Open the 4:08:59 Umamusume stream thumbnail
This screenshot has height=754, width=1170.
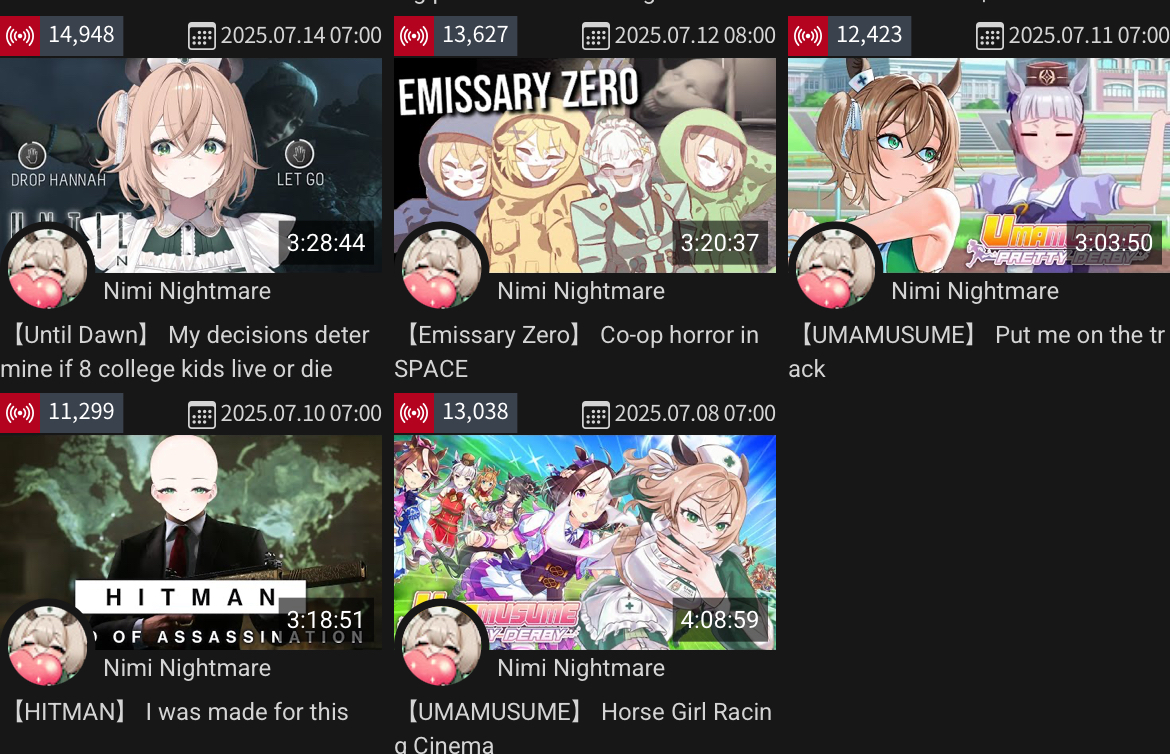pos(585,542)
